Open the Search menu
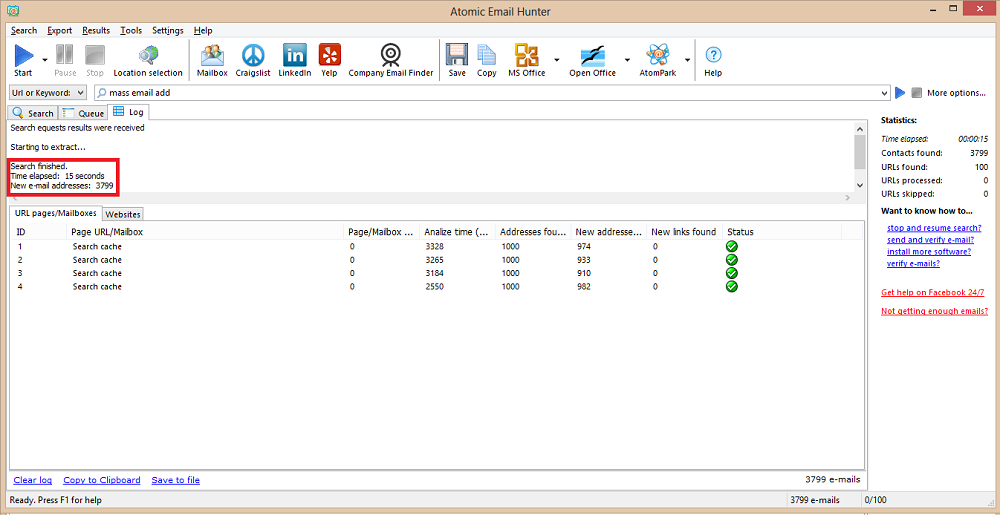1000x515 pixels. tap(24, 31)
